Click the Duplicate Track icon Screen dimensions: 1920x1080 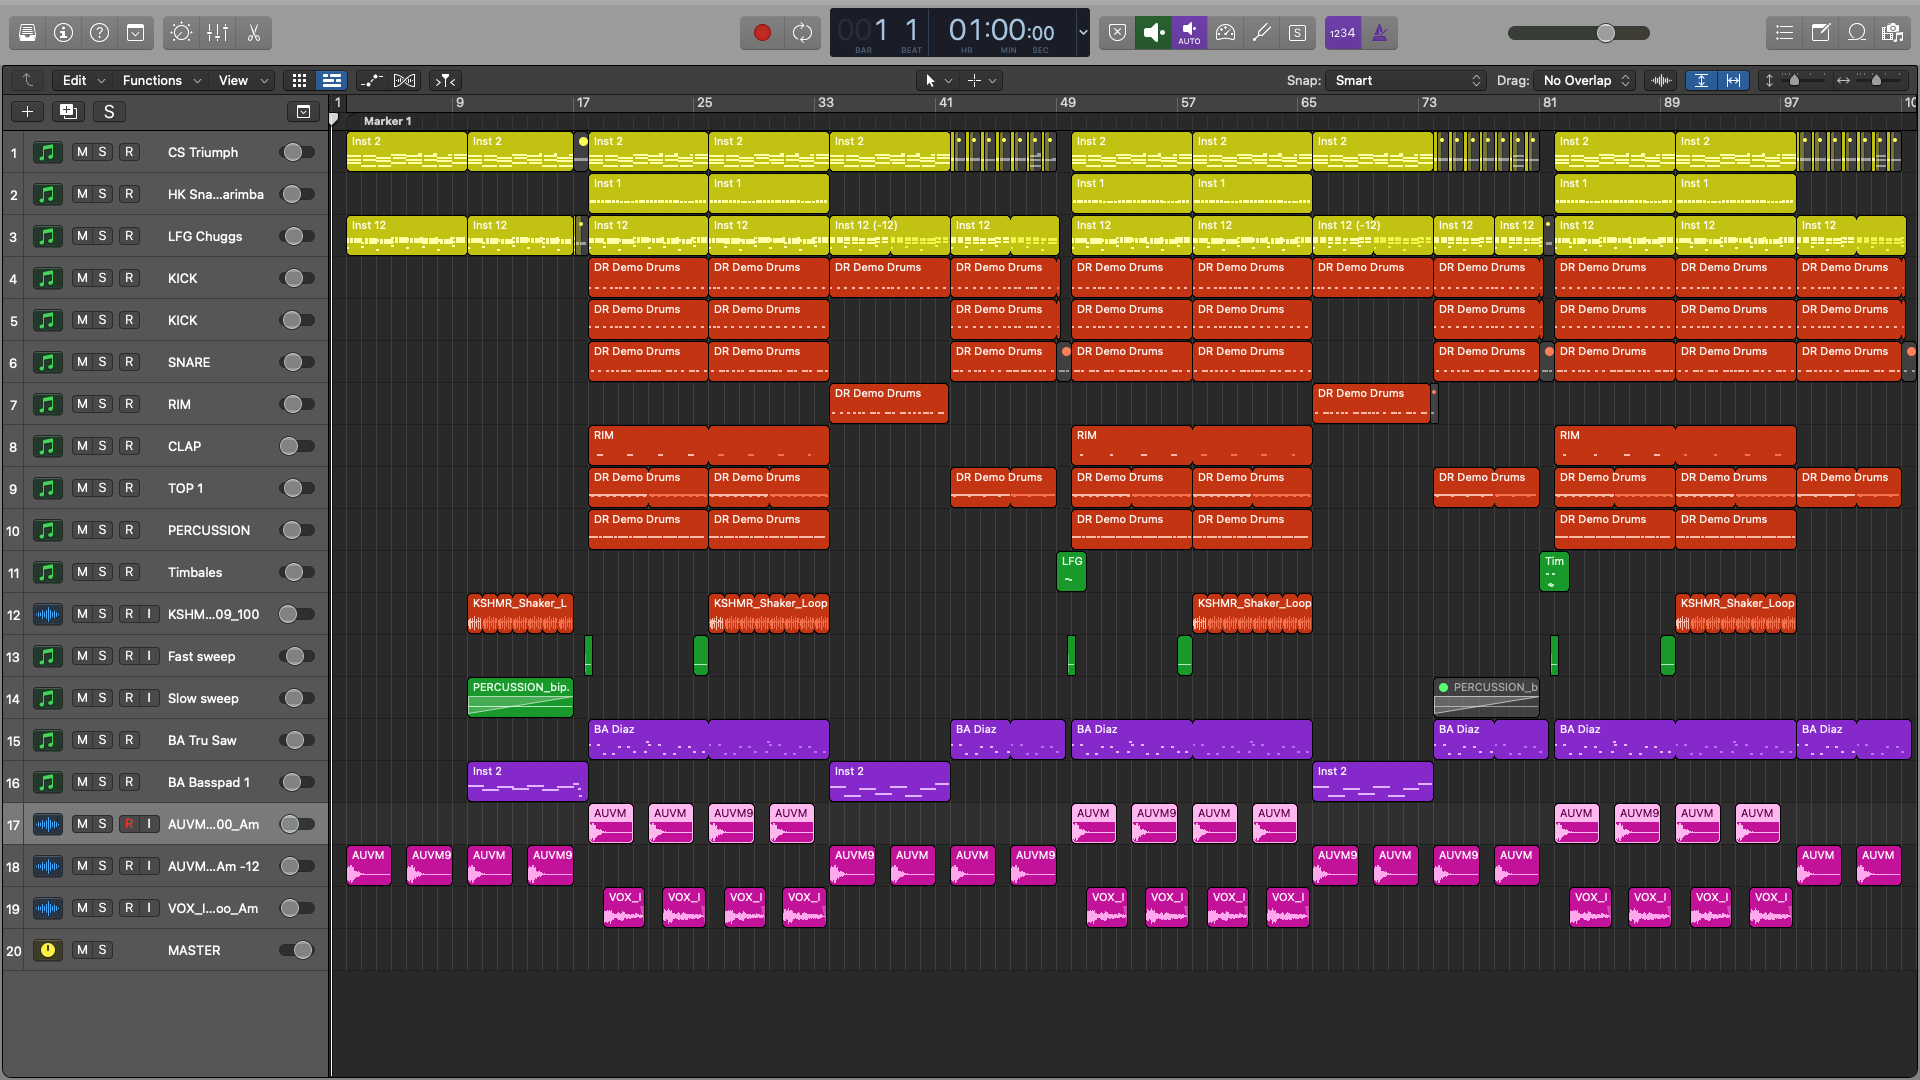(x=68, y=112)
